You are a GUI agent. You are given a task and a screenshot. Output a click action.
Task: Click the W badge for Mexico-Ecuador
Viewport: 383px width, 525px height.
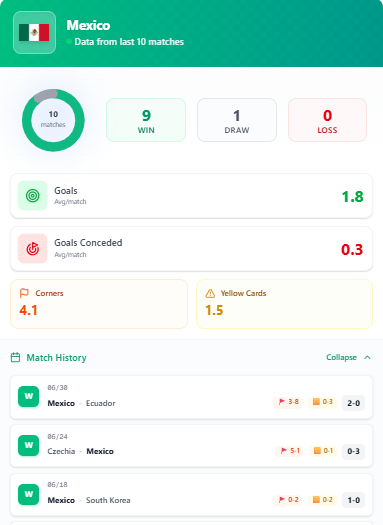(x=28, y=396)
